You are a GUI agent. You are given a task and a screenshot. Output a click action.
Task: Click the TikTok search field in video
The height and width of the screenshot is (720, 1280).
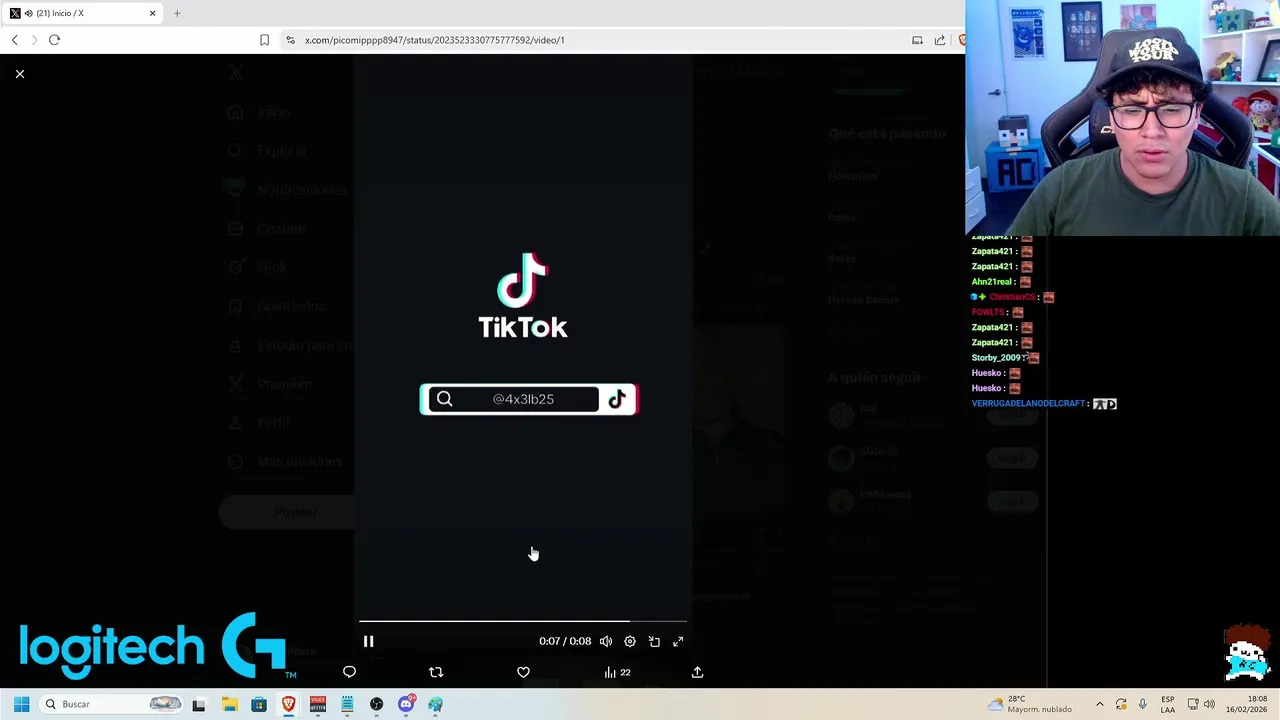513,400
